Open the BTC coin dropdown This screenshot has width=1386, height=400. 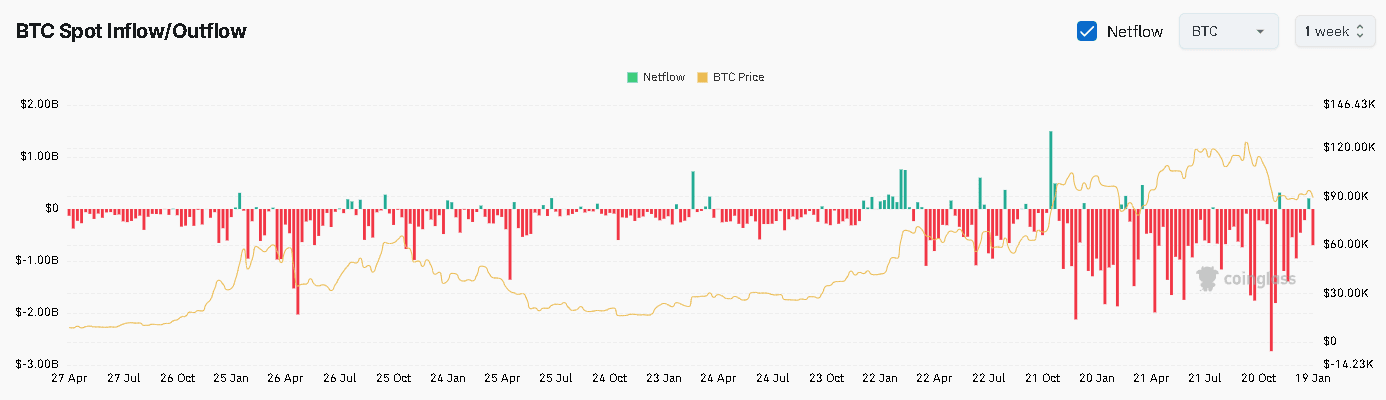1228,31
